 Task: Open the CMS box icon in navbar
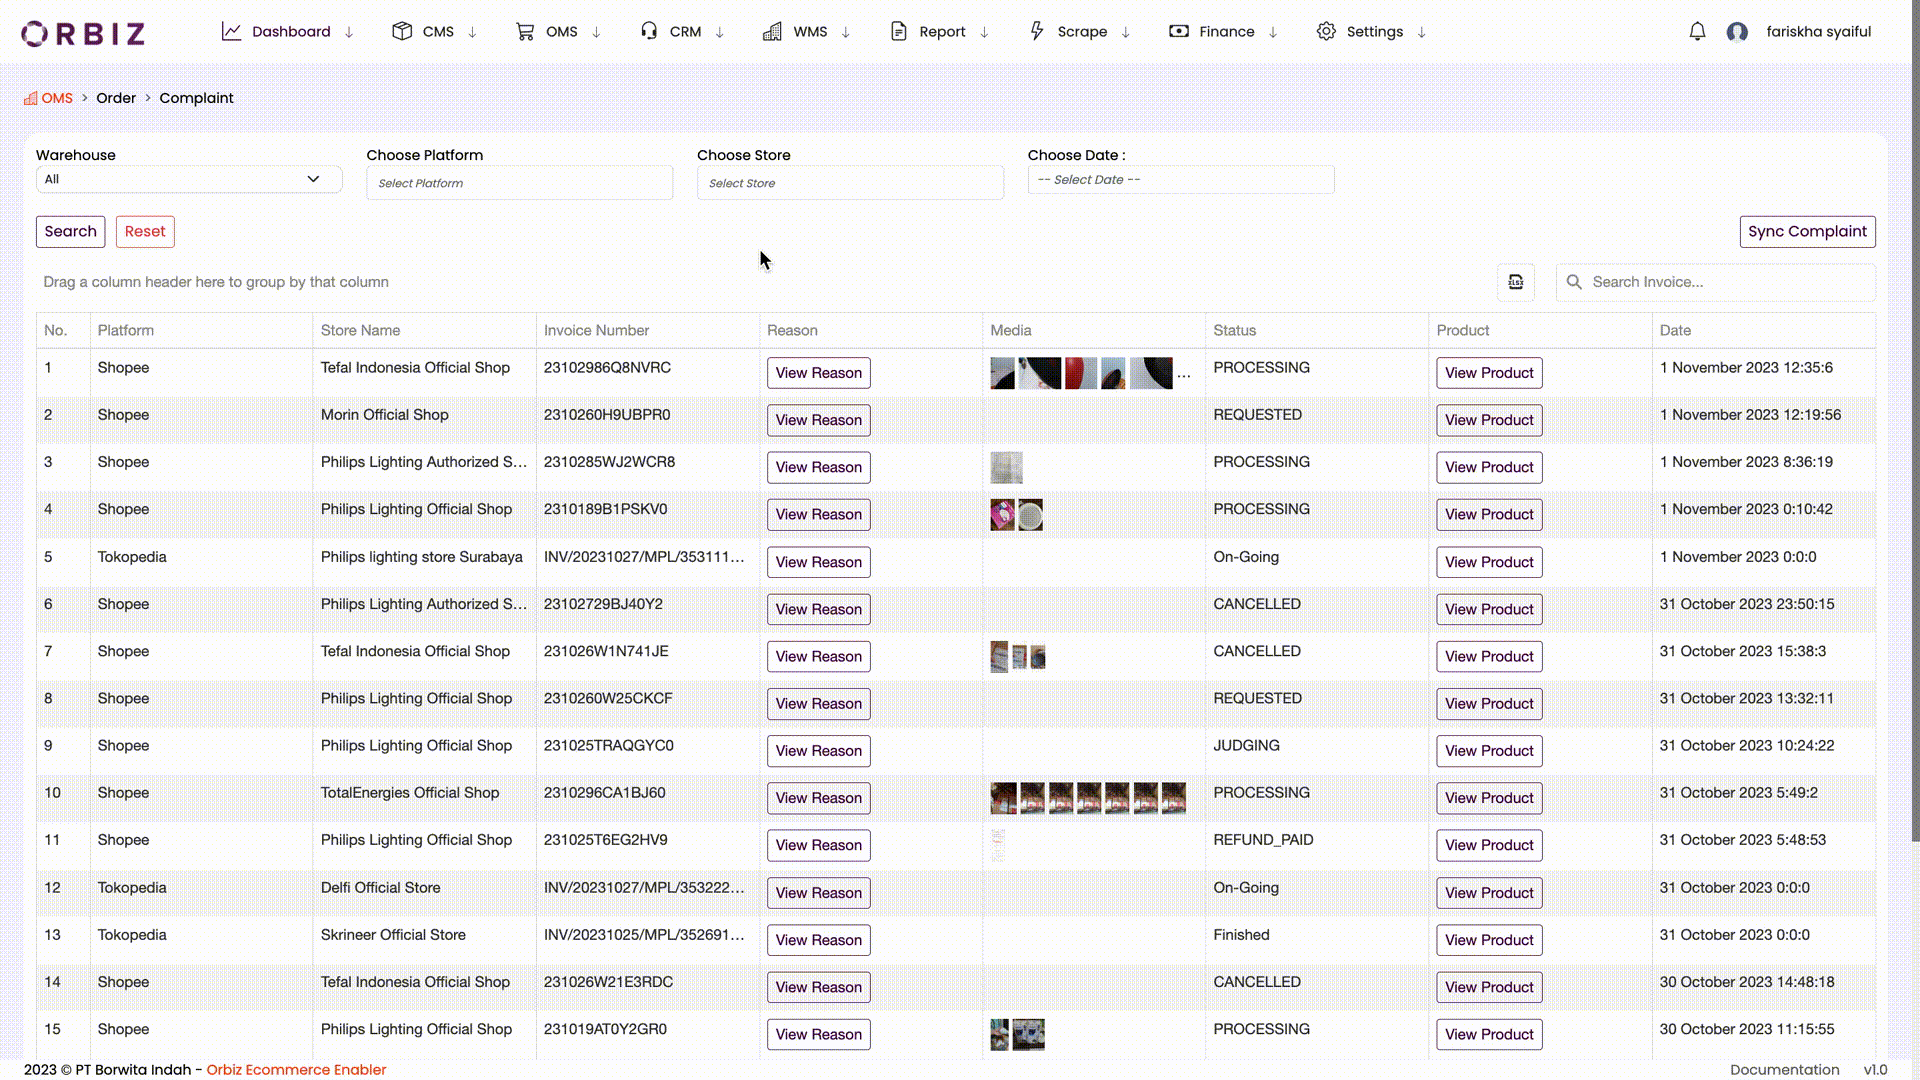point(402,31)
